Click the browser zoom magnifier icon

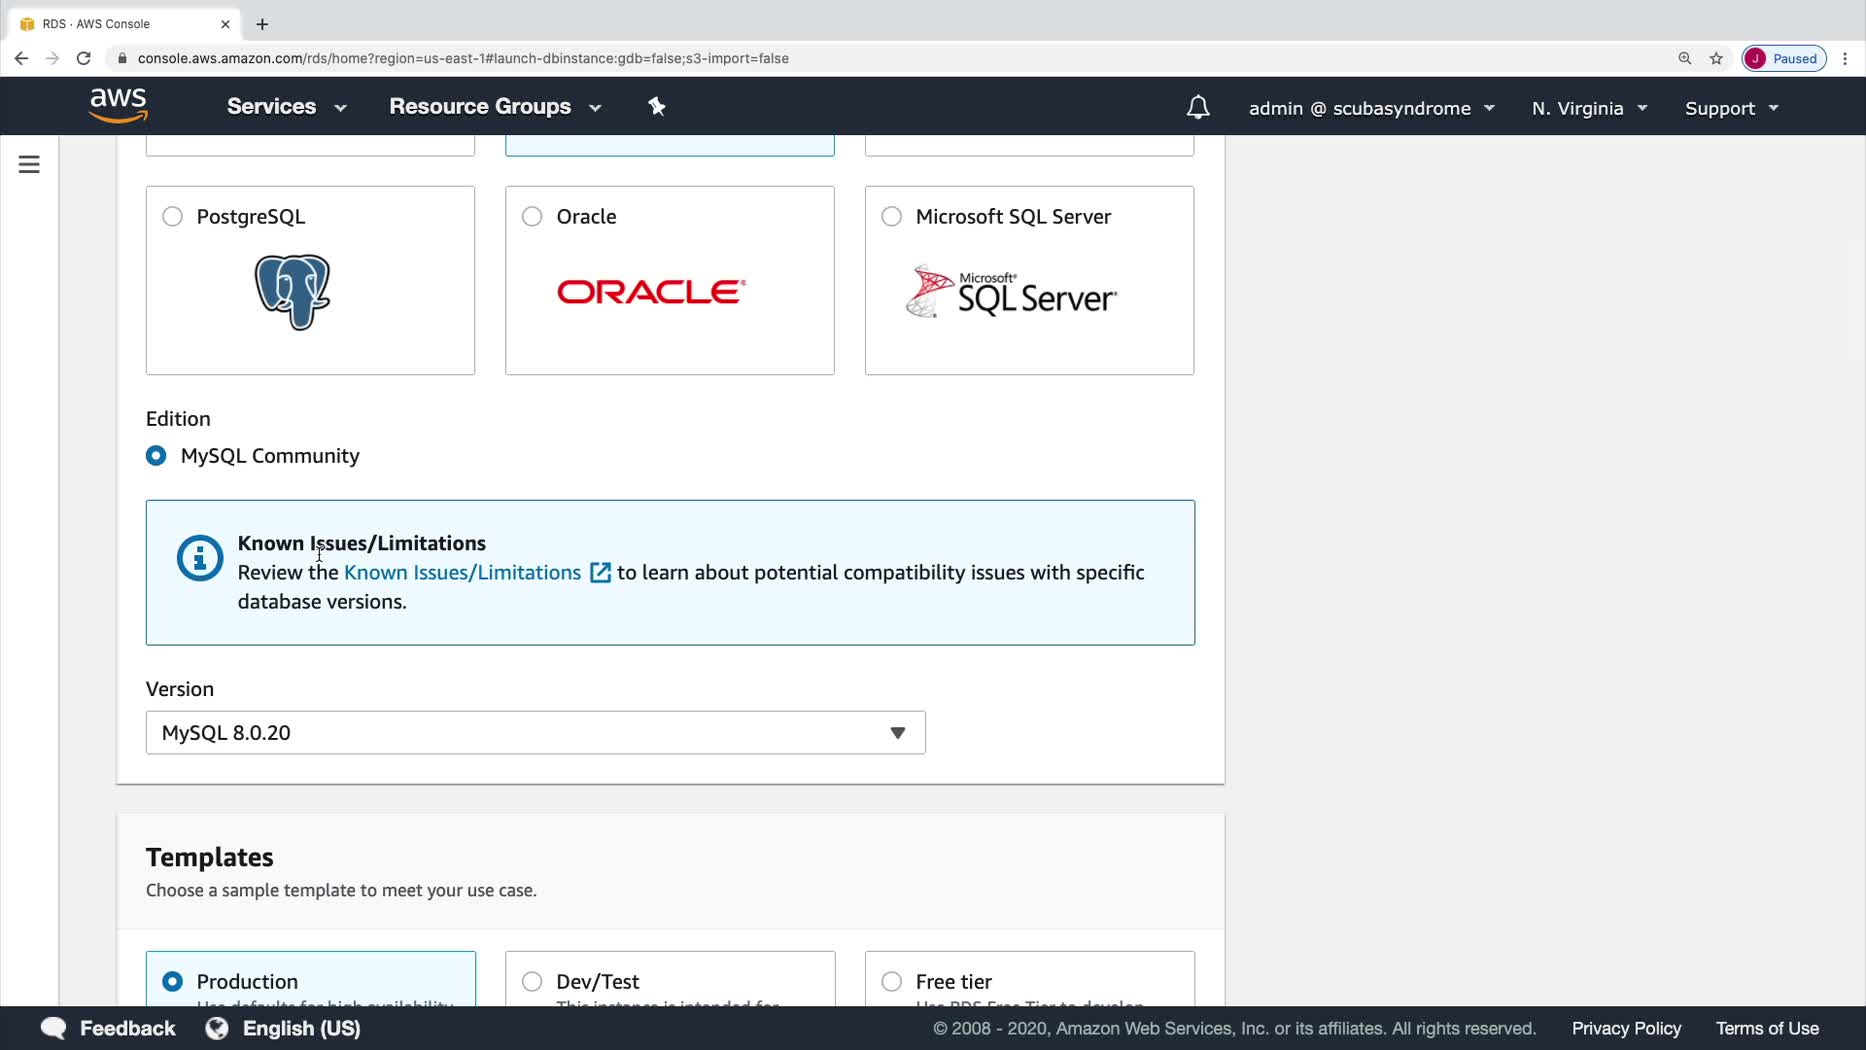(1684, 58)
